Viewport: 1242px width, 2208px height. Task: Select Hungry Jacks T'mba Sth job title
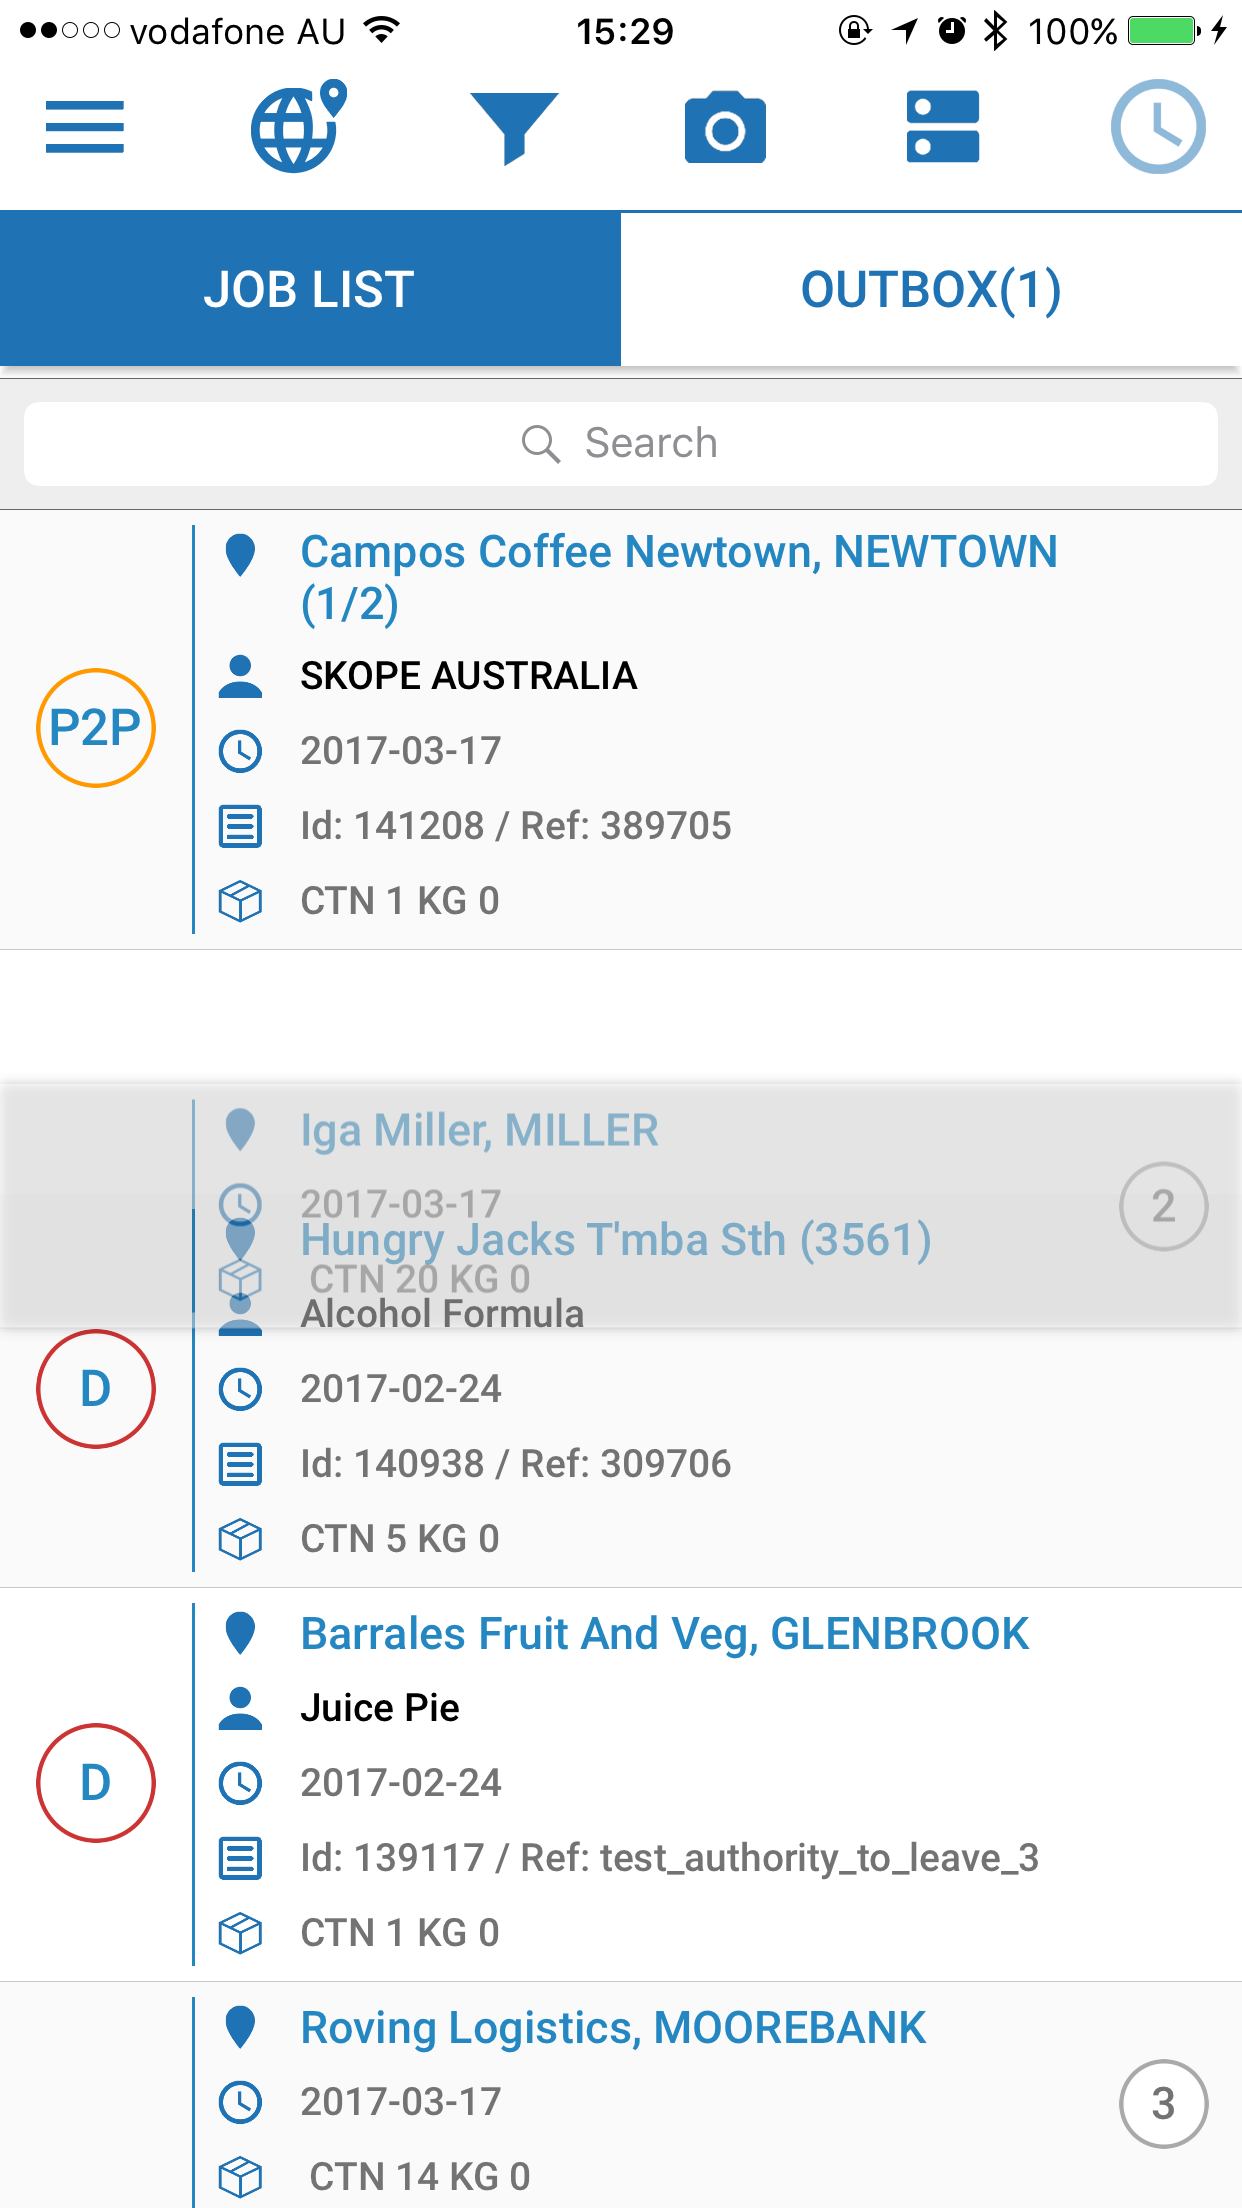pos(616,1241)
